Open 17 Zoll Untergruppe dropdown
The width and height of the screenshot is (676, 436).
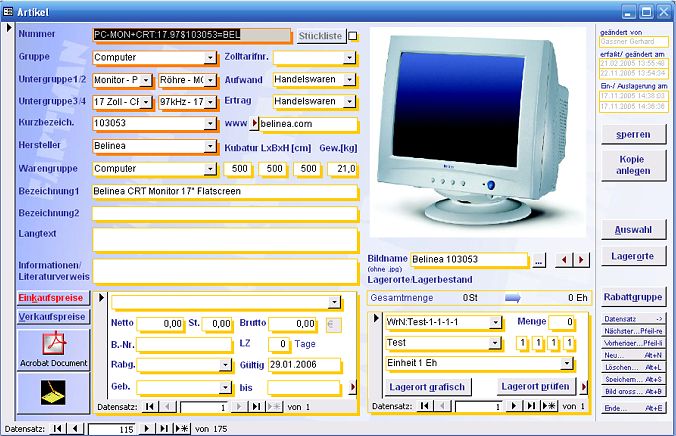coord(146,102)
